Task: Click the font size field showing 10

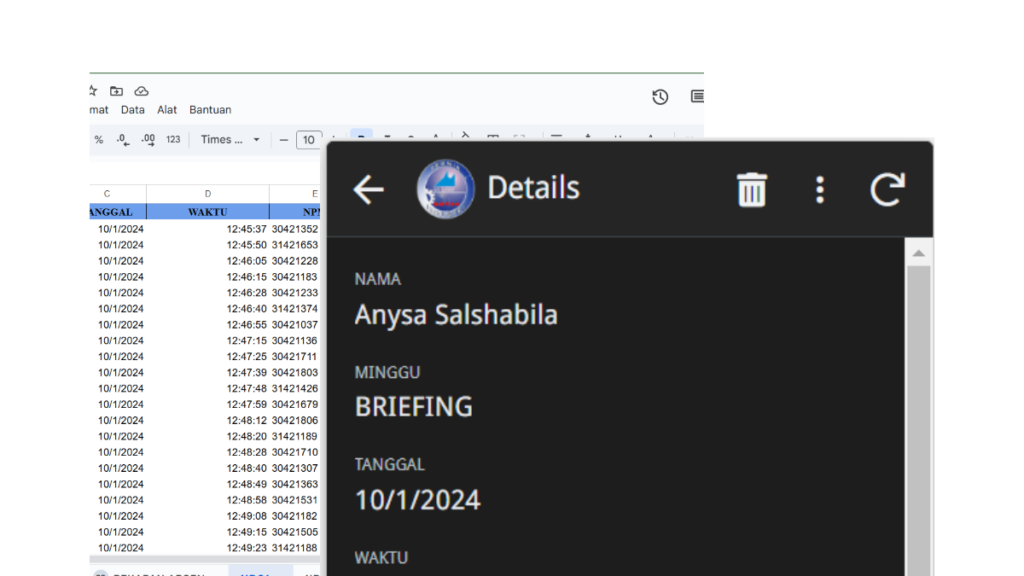Action: [309, 140]
